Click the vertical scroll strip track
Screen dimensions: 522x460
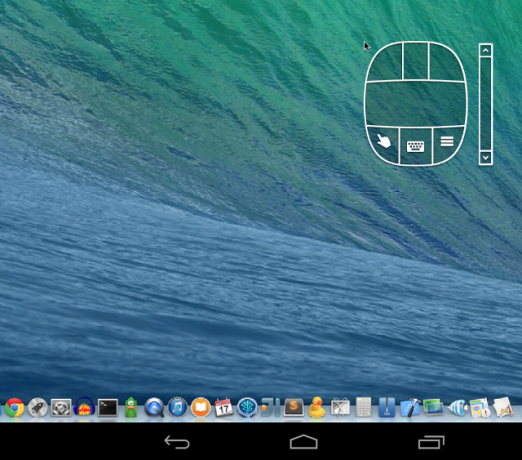pos(486,104)
